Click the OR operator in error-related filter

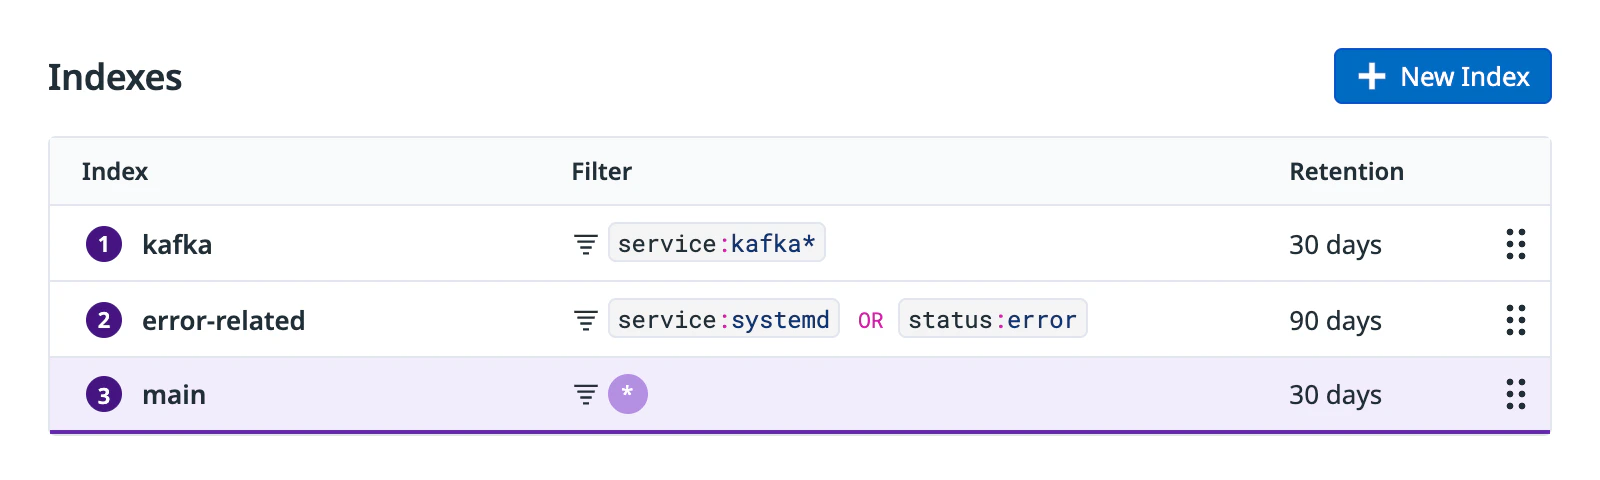click(870, 321)
